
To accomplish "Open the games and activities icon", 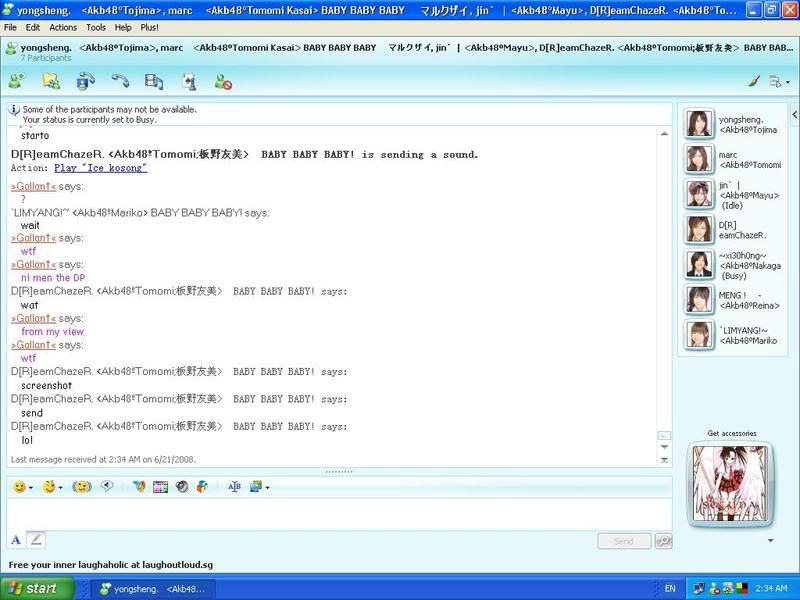I will (x=189, y=81).
